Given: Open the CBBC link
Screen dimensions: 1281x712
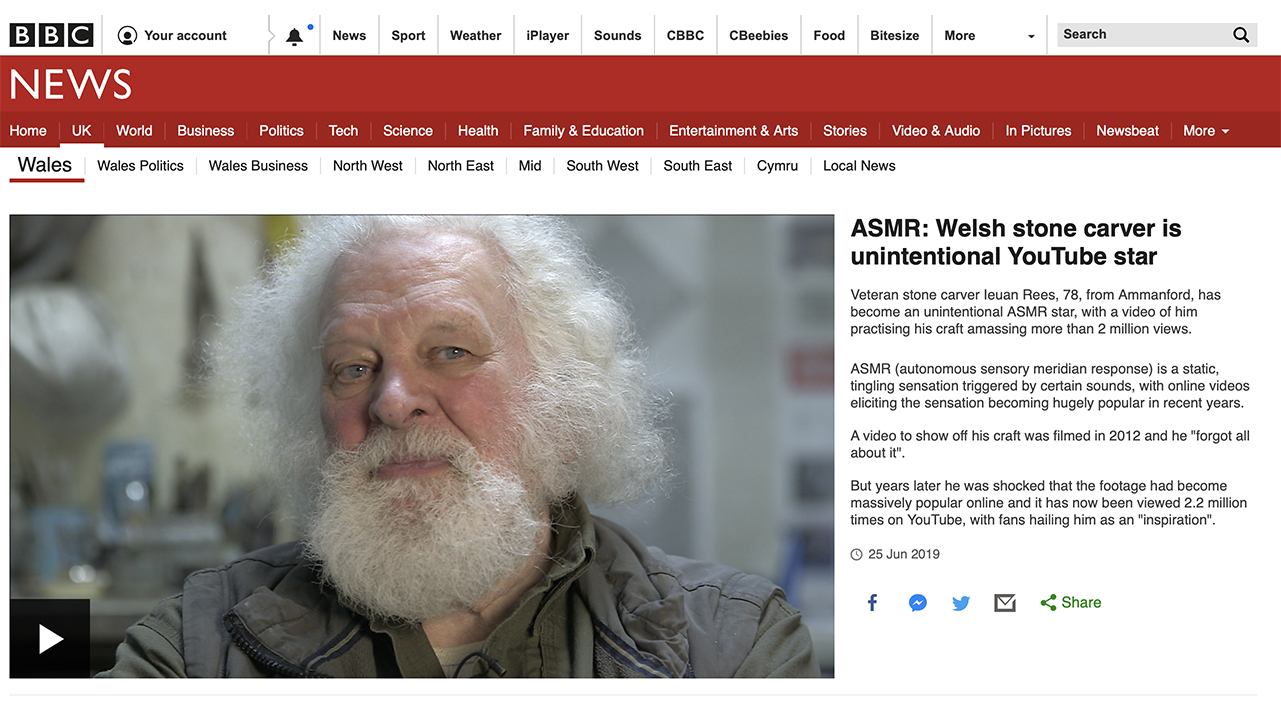Looking at the screenshot, I should (x=685, y=35).
